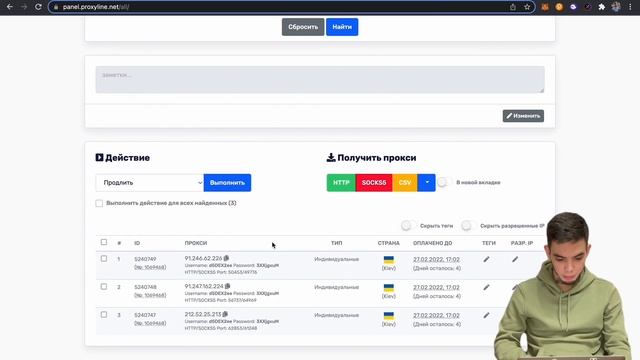Open the Extensions puzzle icon
Image resolution: width=640 pixels, height=360 pixels.
click(602, 7)
